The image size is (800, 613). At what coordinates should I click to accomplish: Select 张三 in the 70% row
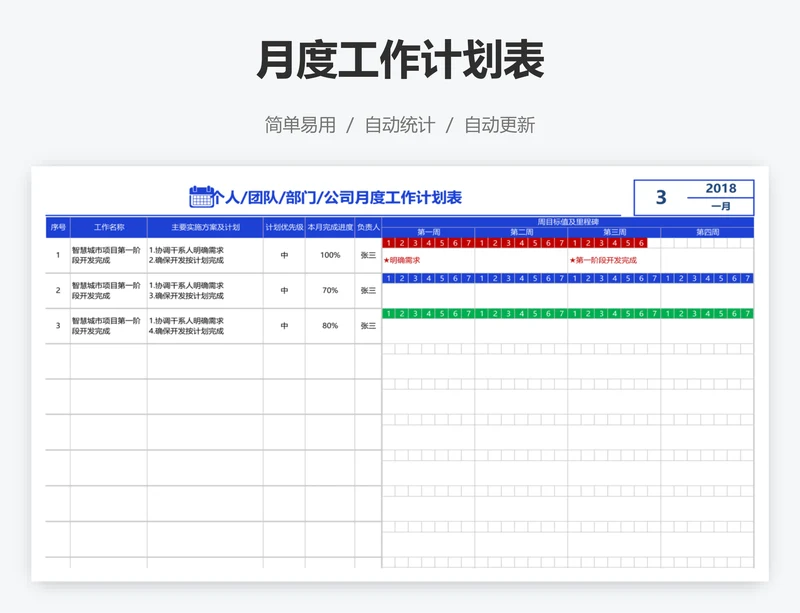368,290
